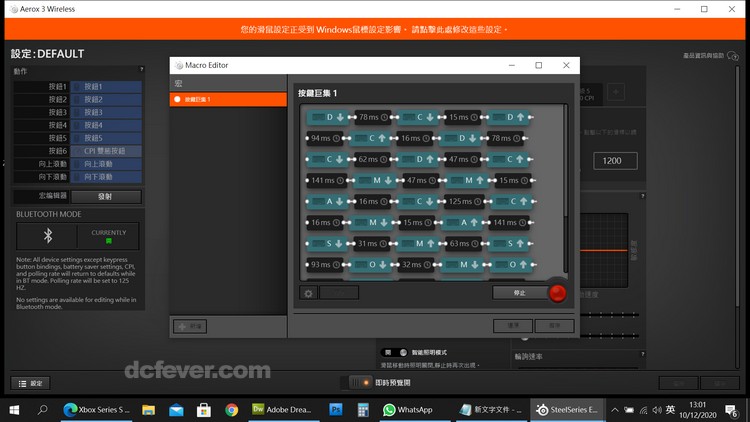Open taskbar search
750x422 pixels.
pyautogui.click(x=43, y=410)
